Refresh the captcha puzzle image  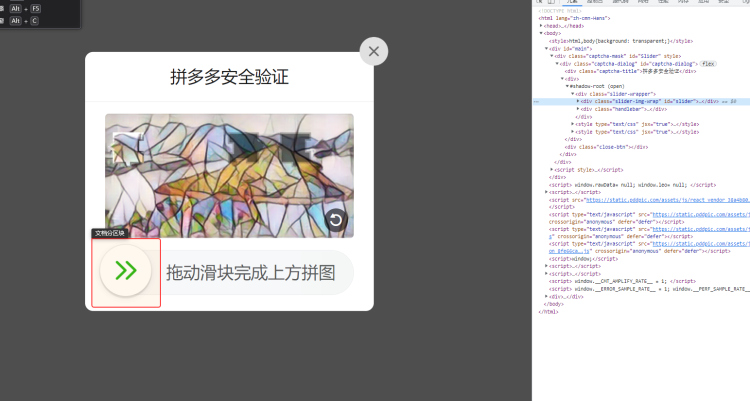336,220
